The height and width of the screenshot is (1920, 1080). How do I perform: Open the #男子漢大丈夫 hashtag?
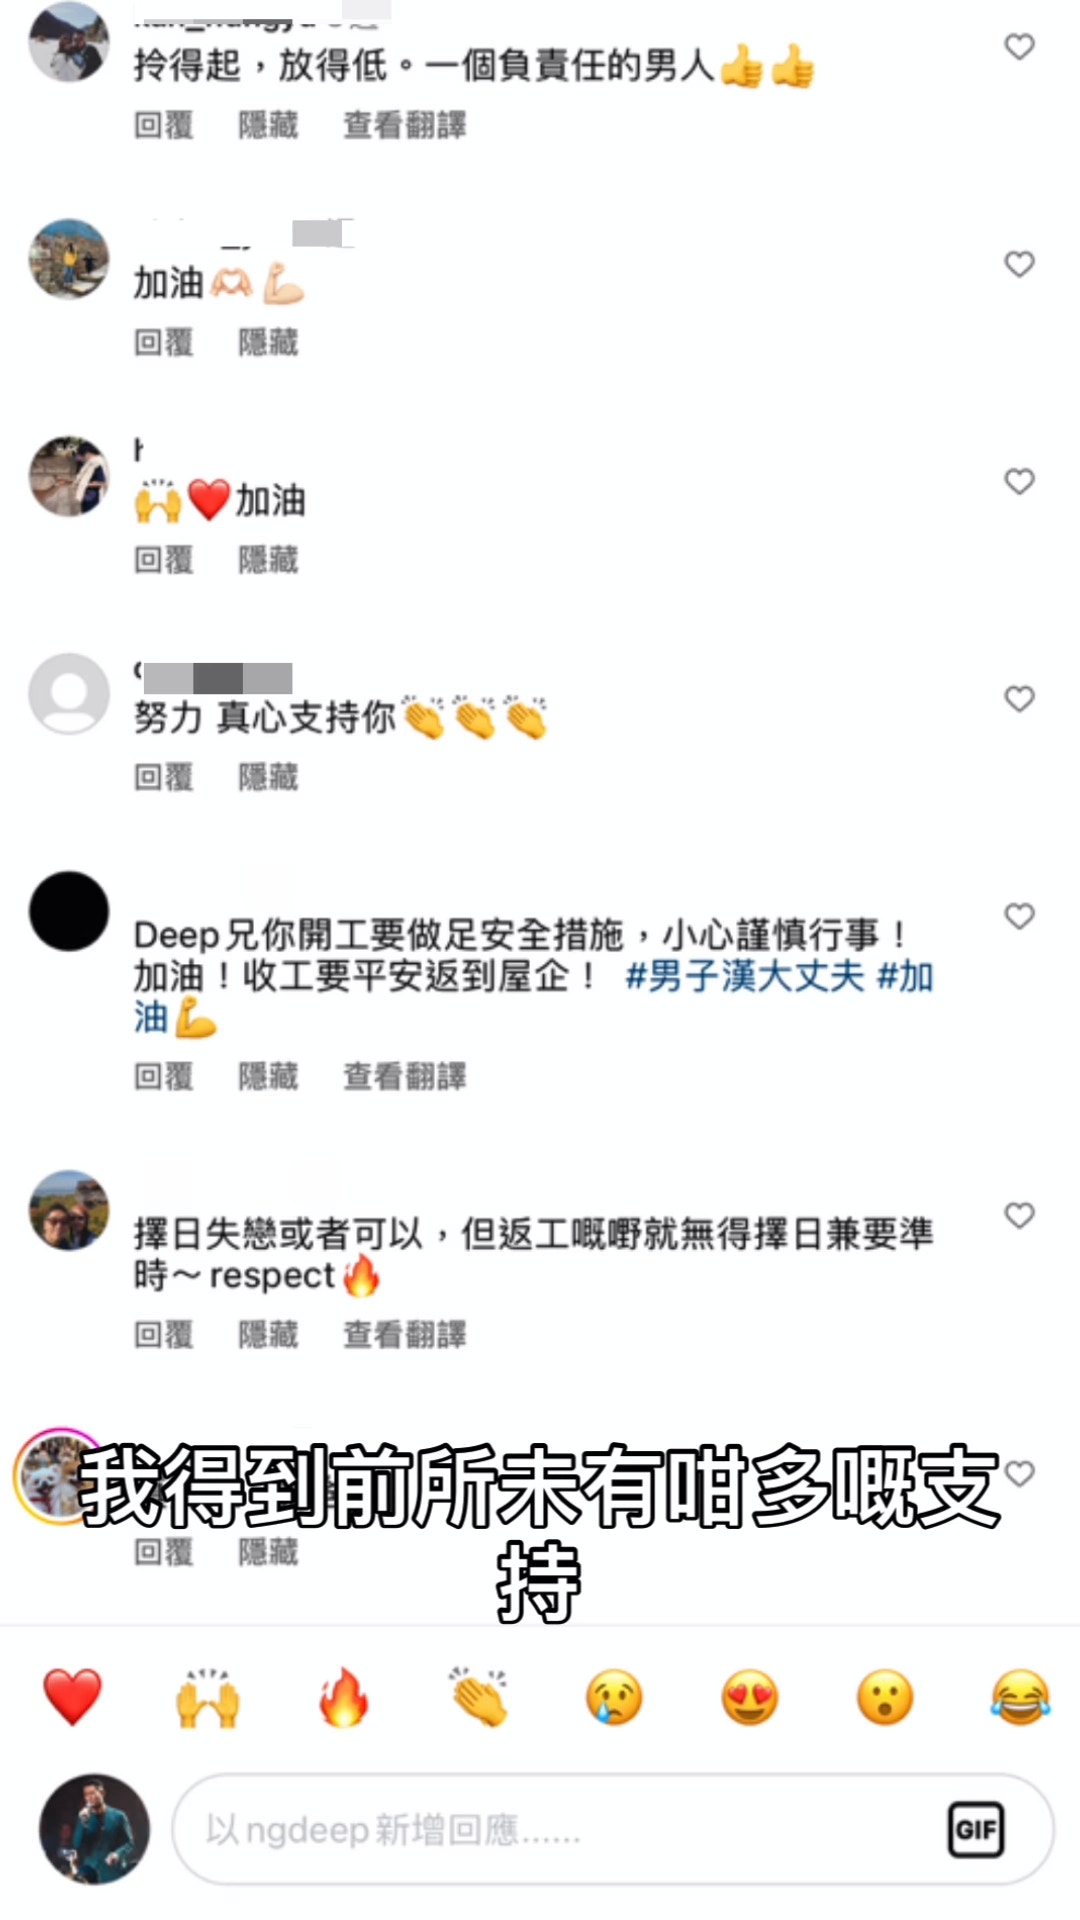coord(745,976)
